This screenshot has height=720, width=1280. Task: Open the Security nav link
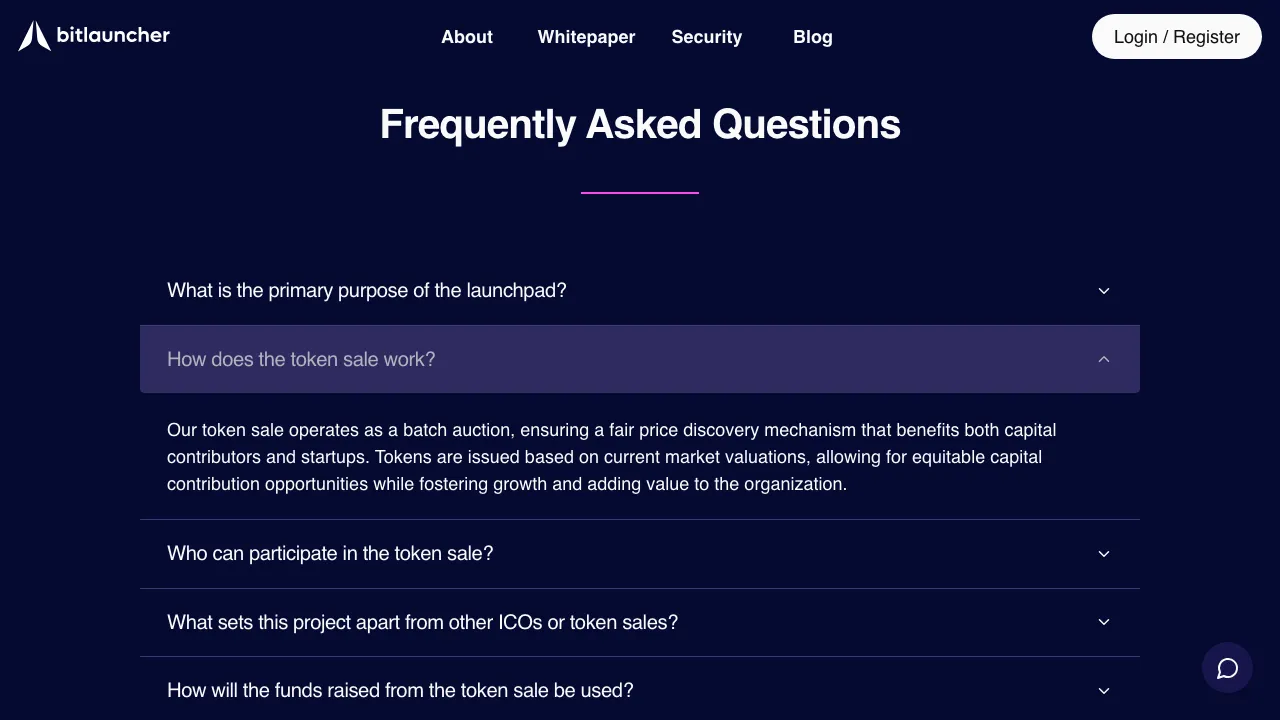pyautogui.click(x=706, y=37)
